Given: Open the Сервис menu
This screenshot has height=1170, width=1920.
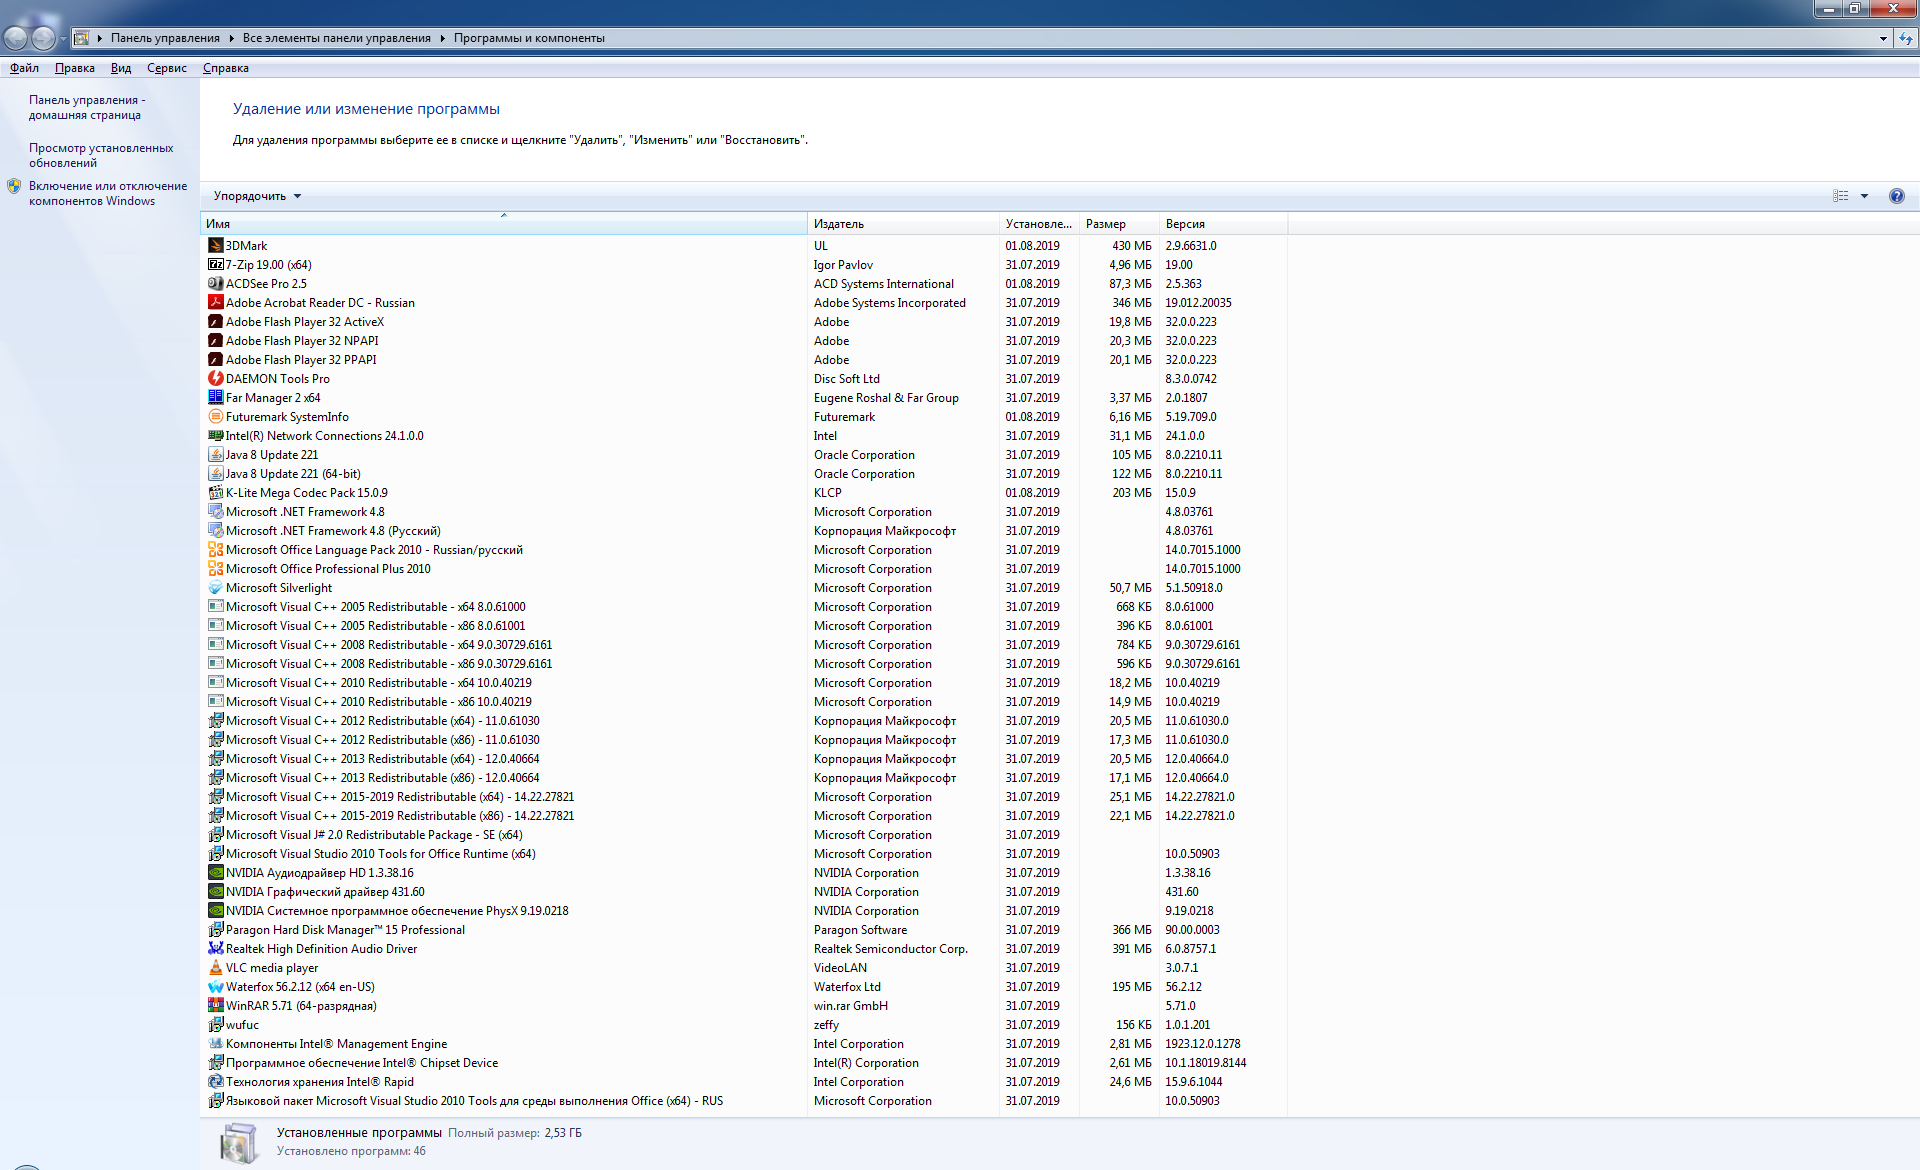Looking at the screenshot, I should coord(166,68).
